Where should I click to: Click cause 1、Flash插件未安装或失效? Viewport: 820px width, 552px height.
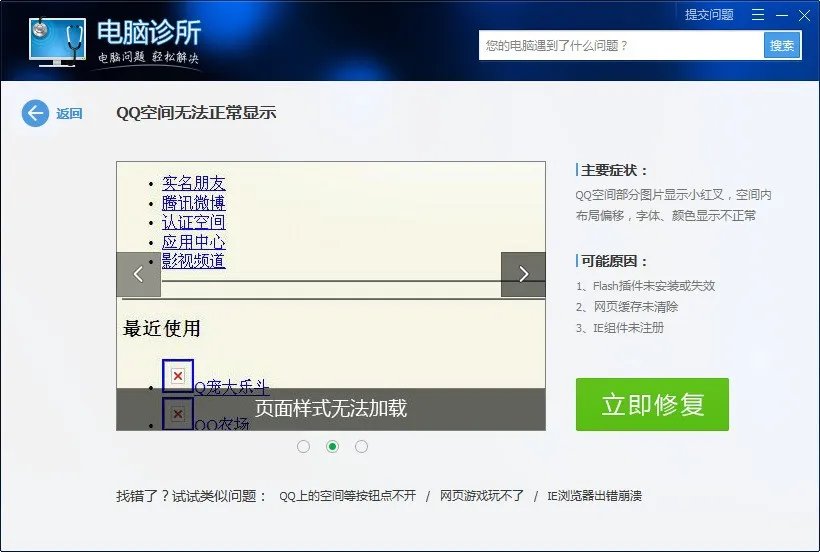645,286
